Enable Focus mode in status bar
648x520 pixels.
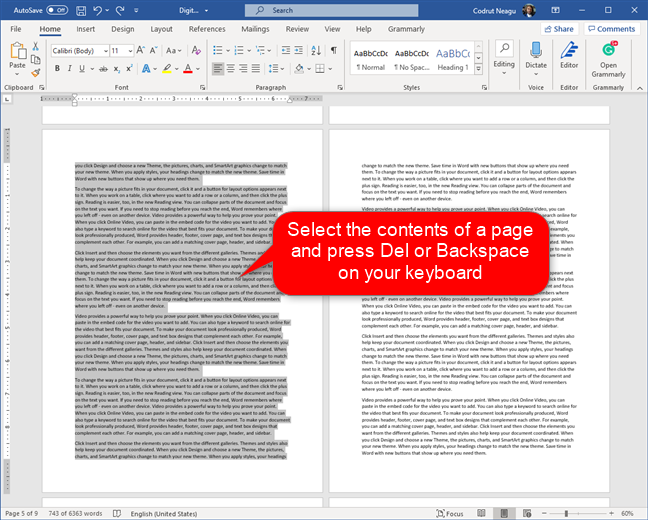450,513
